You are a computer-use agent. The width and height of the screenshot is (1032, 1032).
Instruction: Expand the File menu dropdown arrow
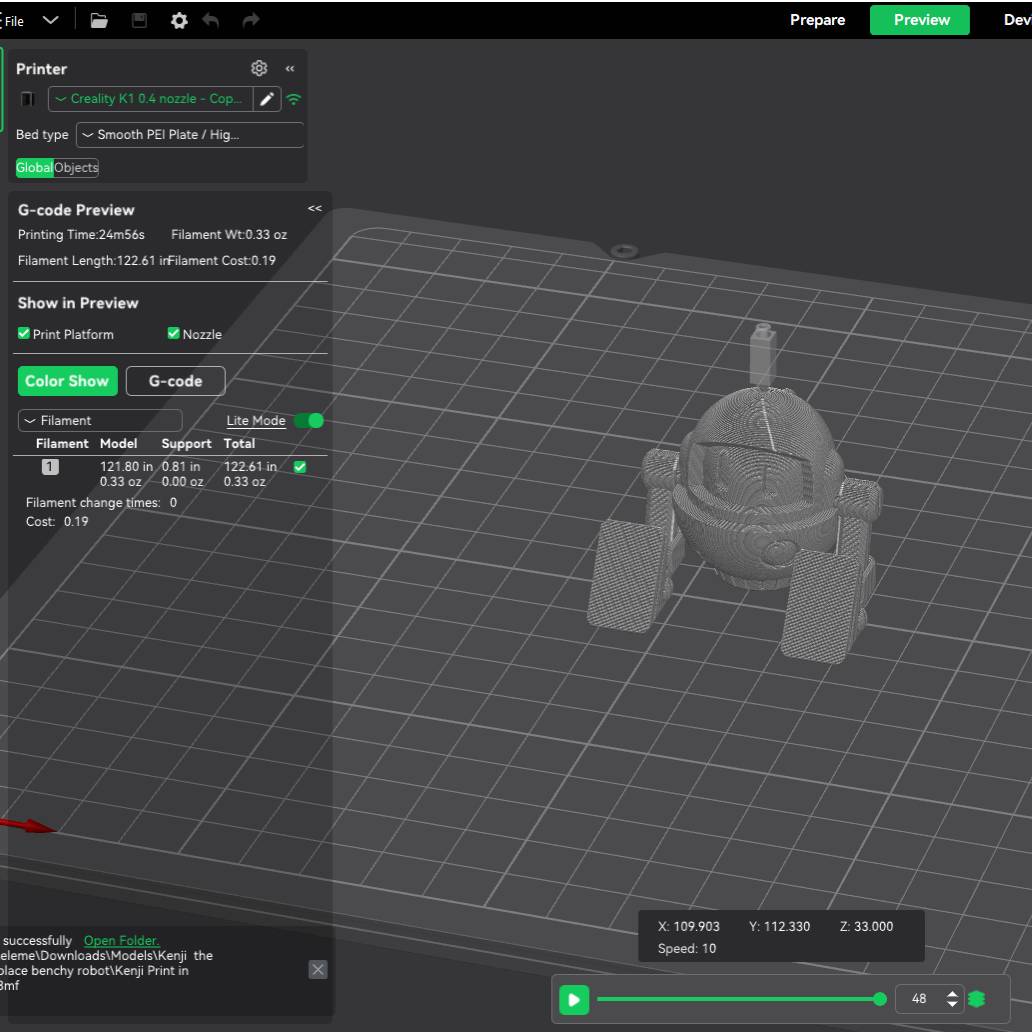tap(51, 20)
